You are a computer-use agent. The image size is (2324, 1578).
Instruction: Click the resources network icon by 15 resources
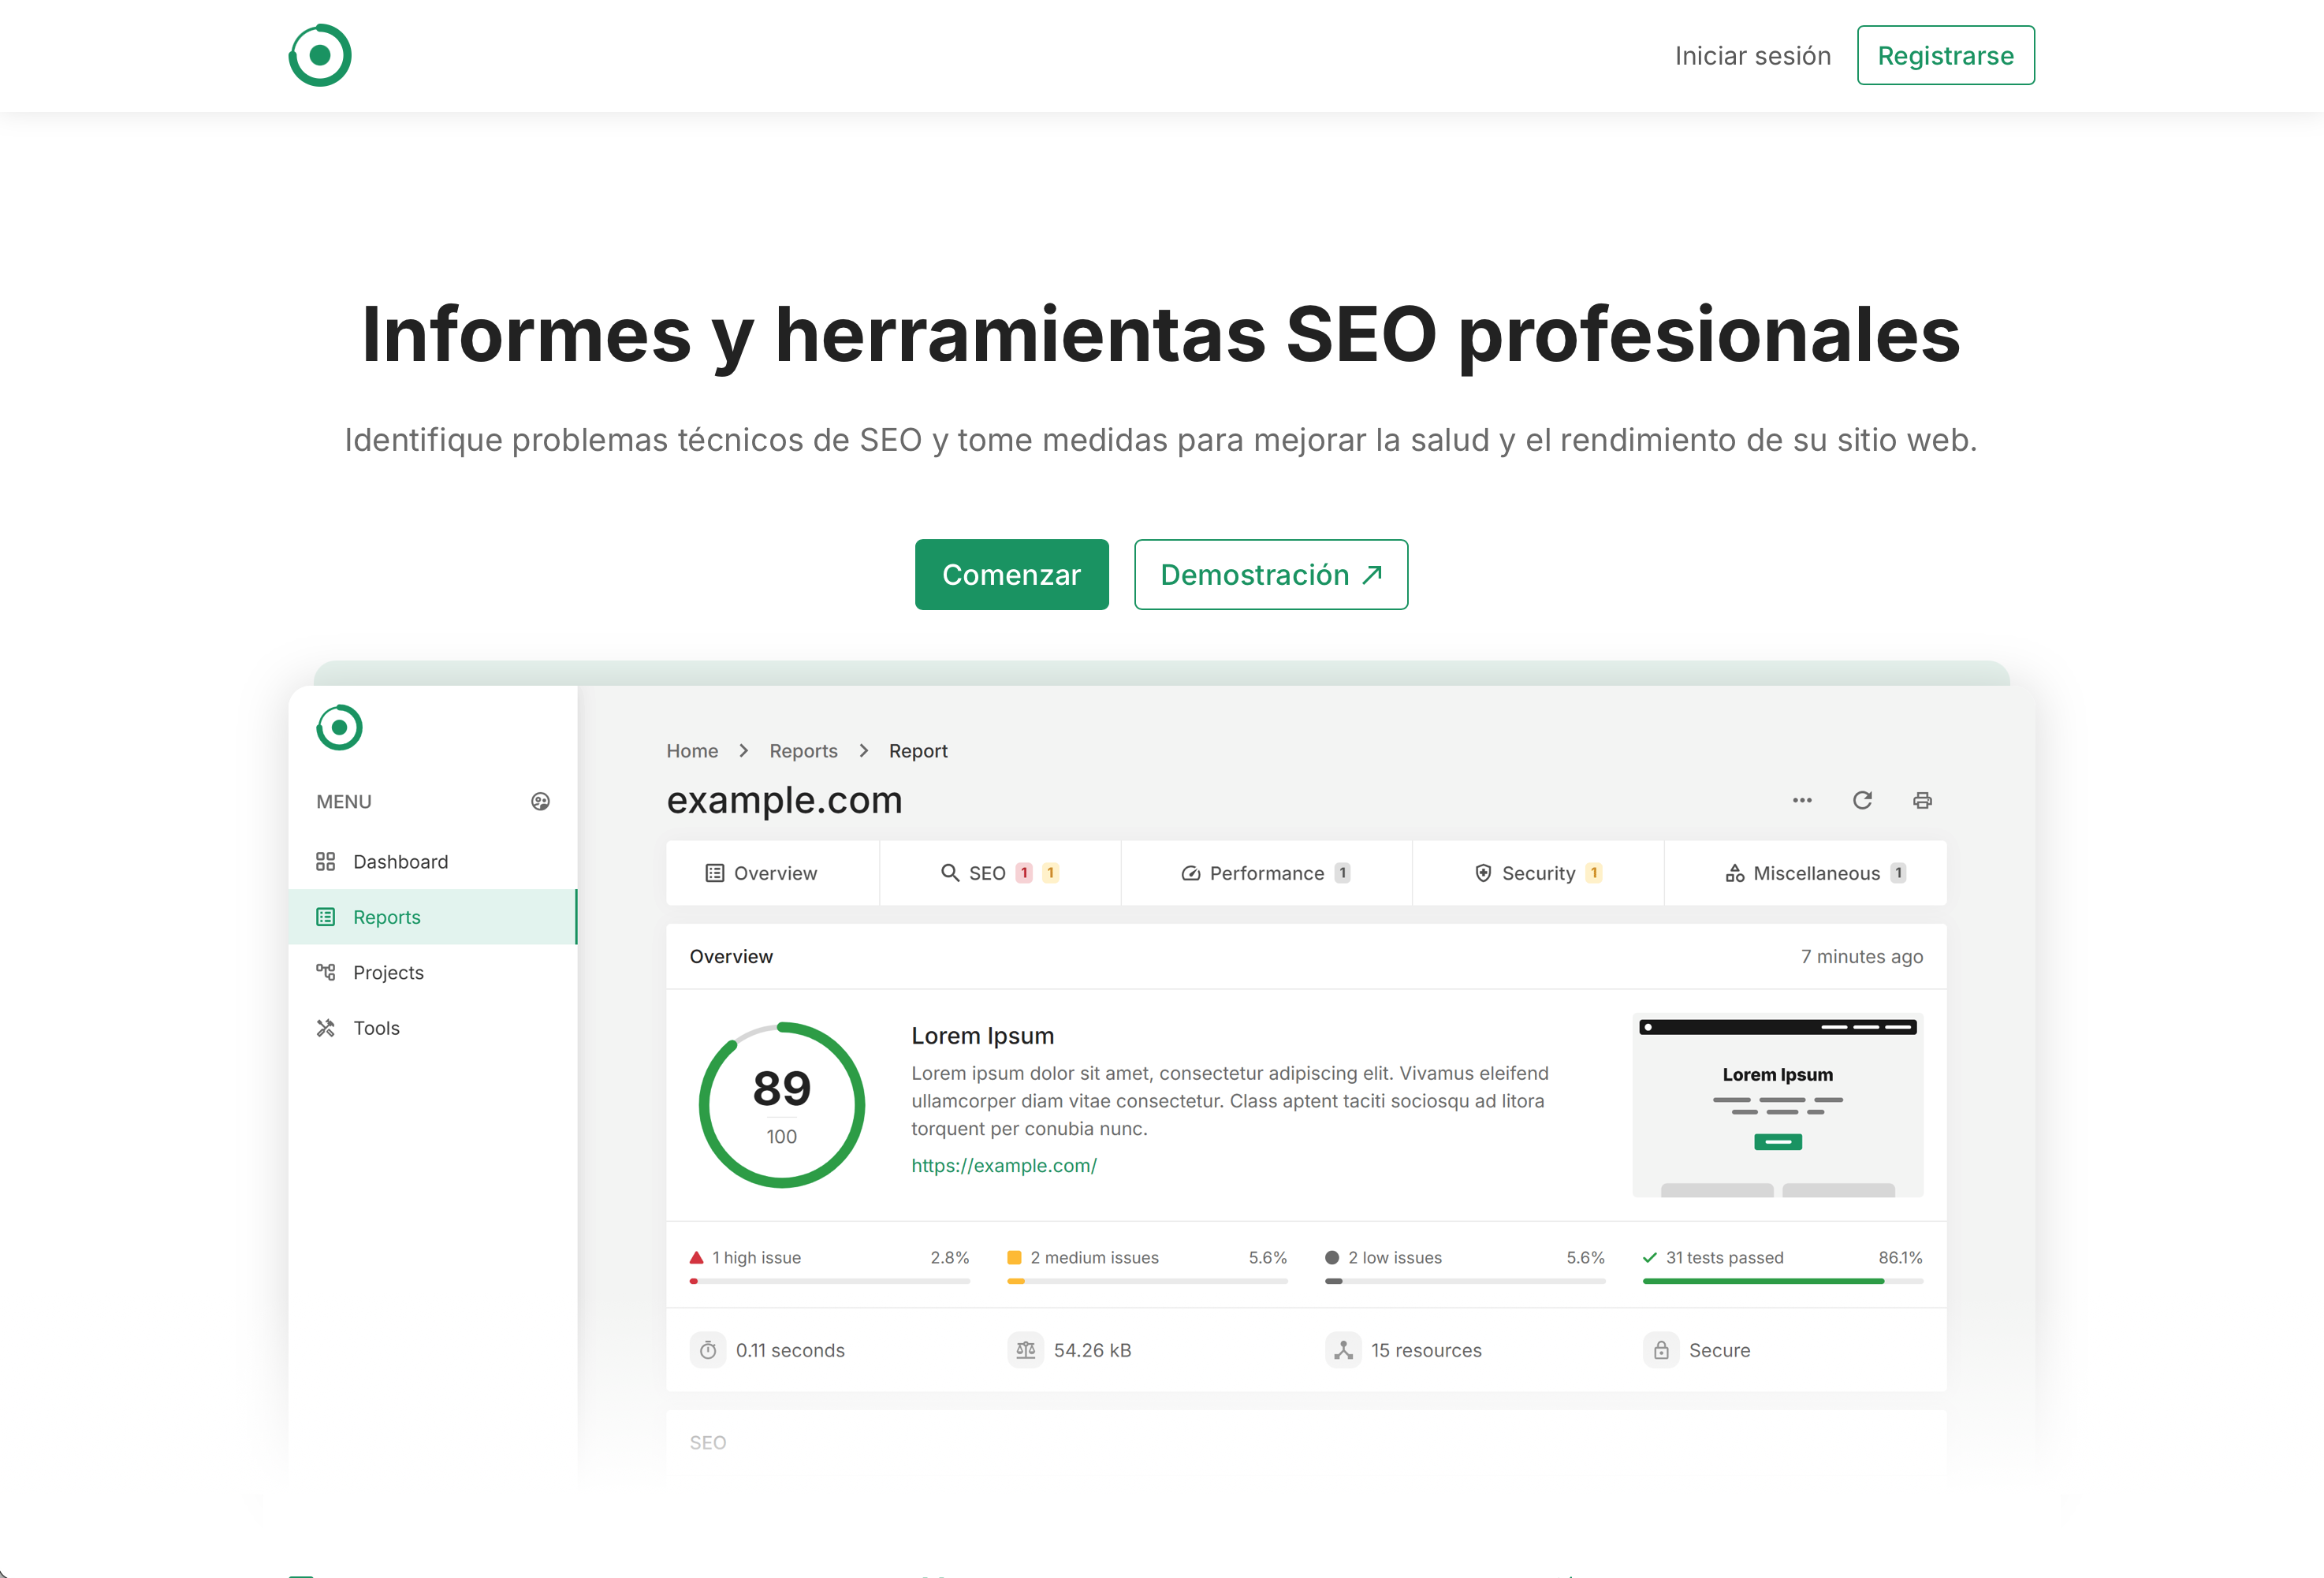[x=1343, y=1350]
